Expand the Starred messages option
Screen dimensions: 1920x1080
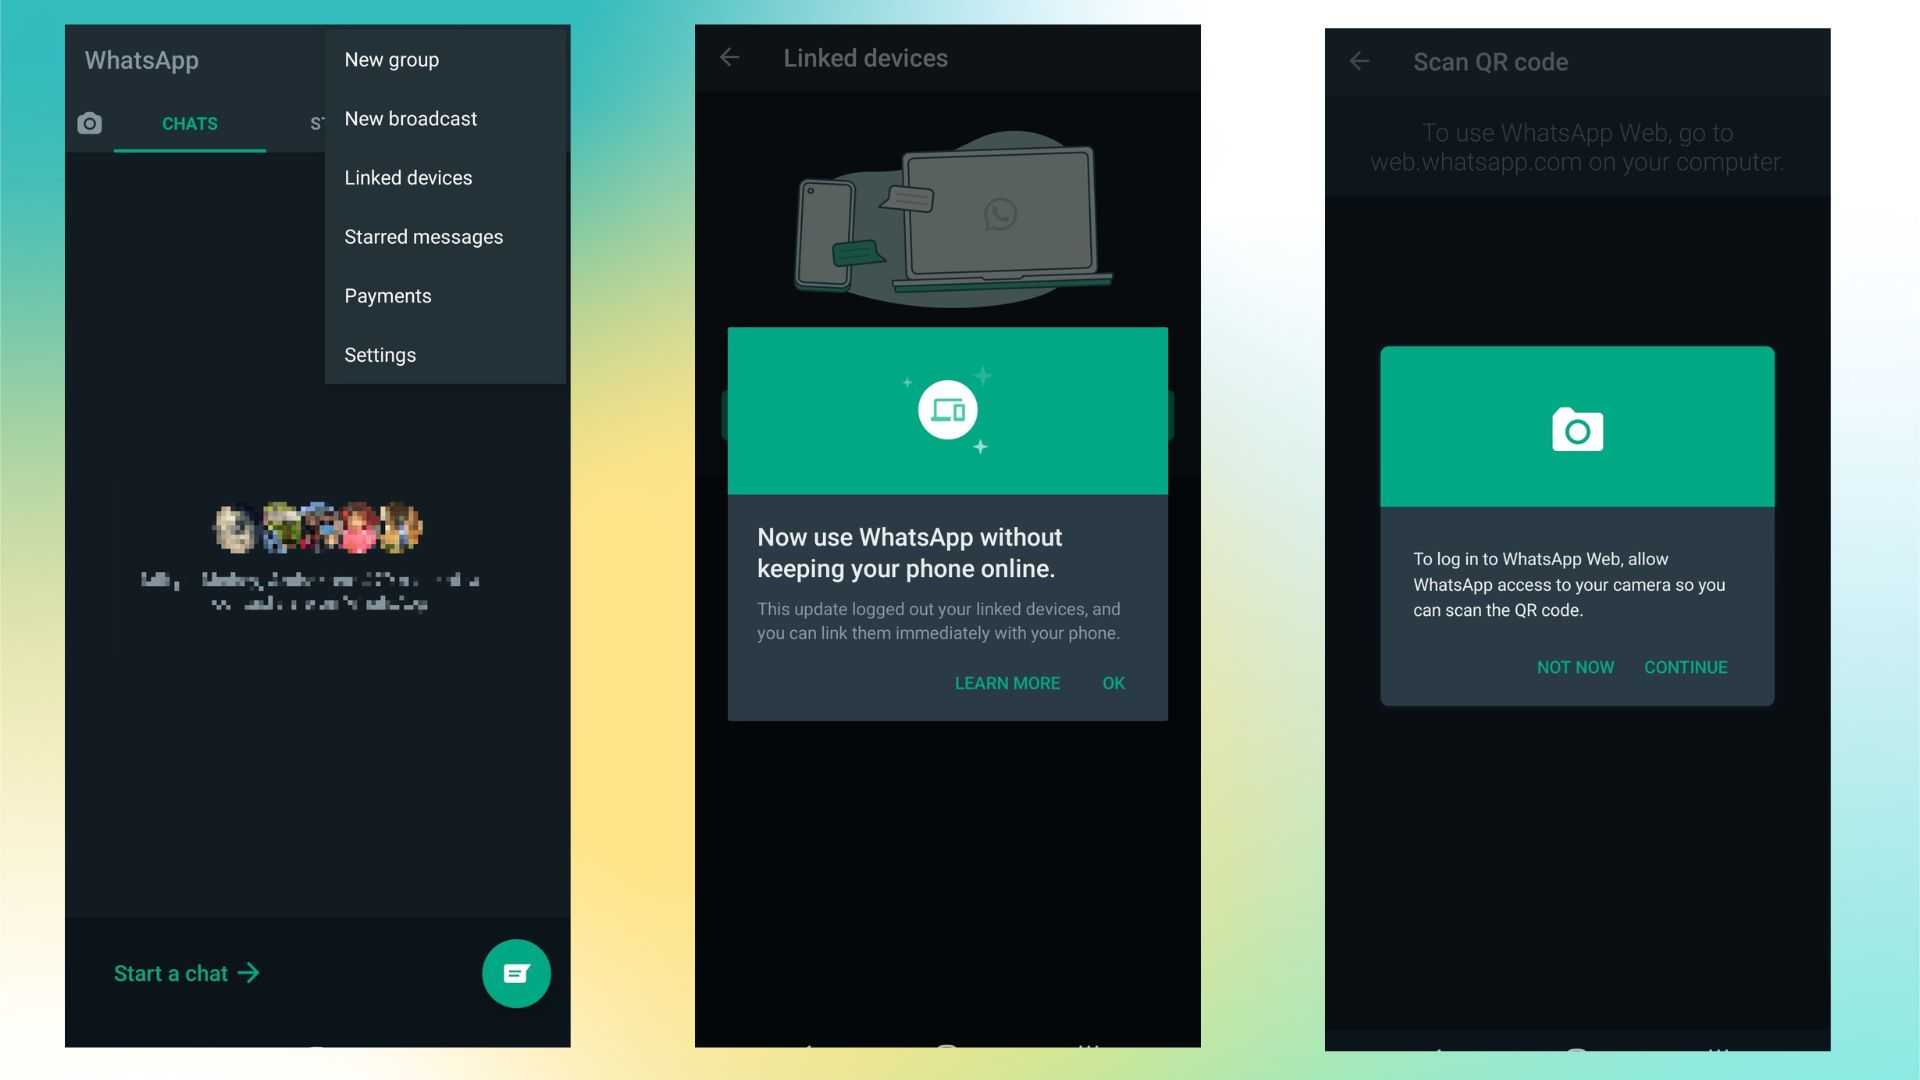click(423, 236)
